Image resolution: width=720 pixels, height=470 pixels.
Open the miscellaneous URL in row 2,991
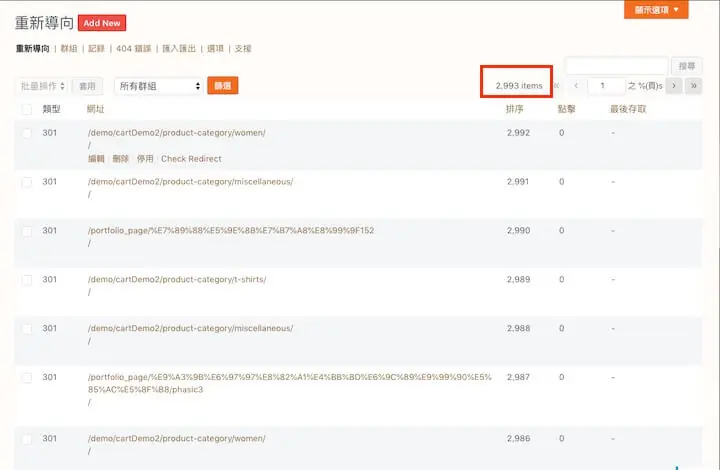pos(191,182)
